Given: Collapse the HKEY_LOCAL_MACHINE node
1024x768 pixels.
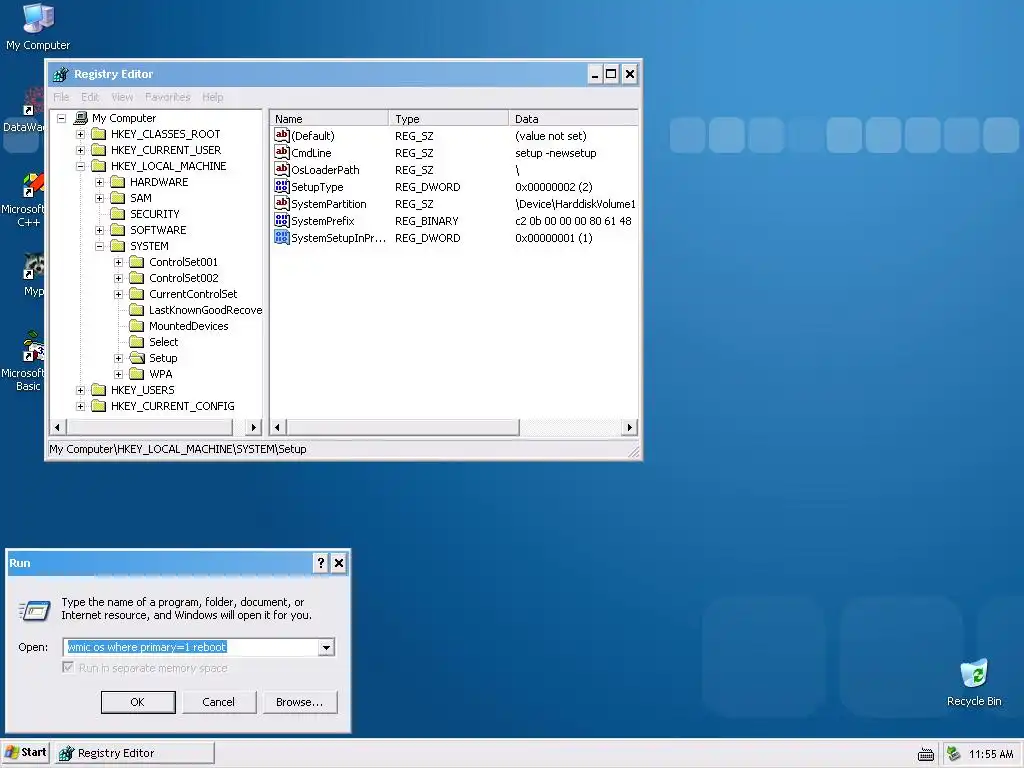Looking at the screenshot, I should tap(80, 167).
